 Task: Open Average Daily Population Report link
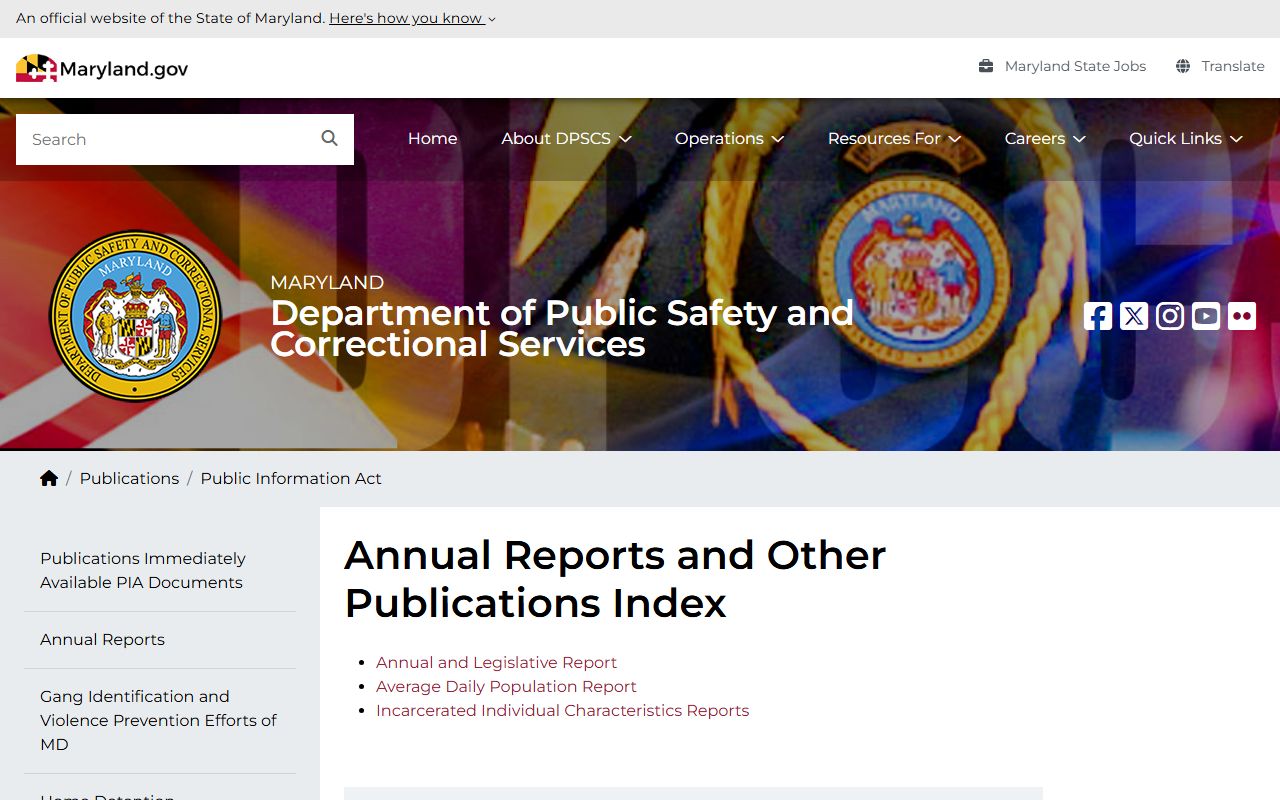tap(506, 686)
